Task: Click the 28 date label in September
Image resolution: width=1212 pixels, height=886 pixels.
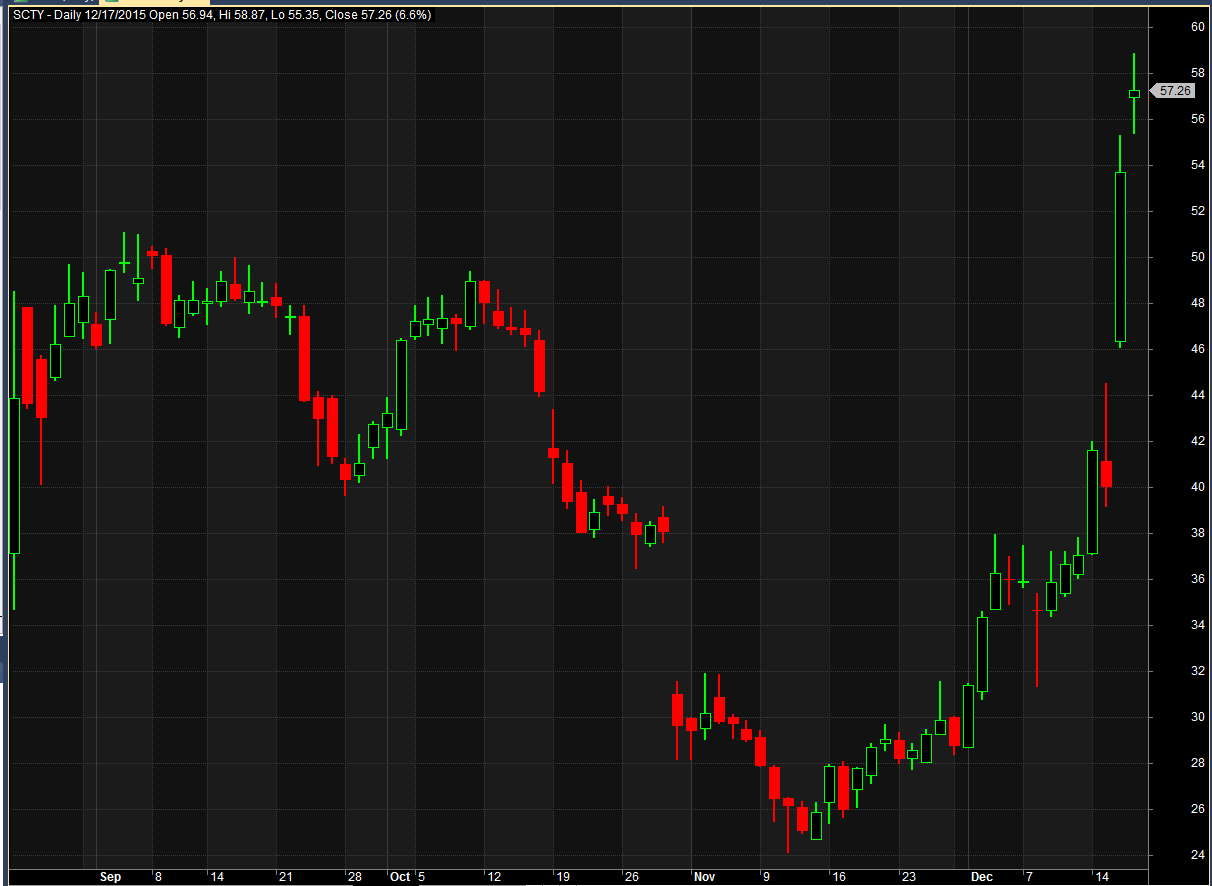Action: tap(354, 877)
